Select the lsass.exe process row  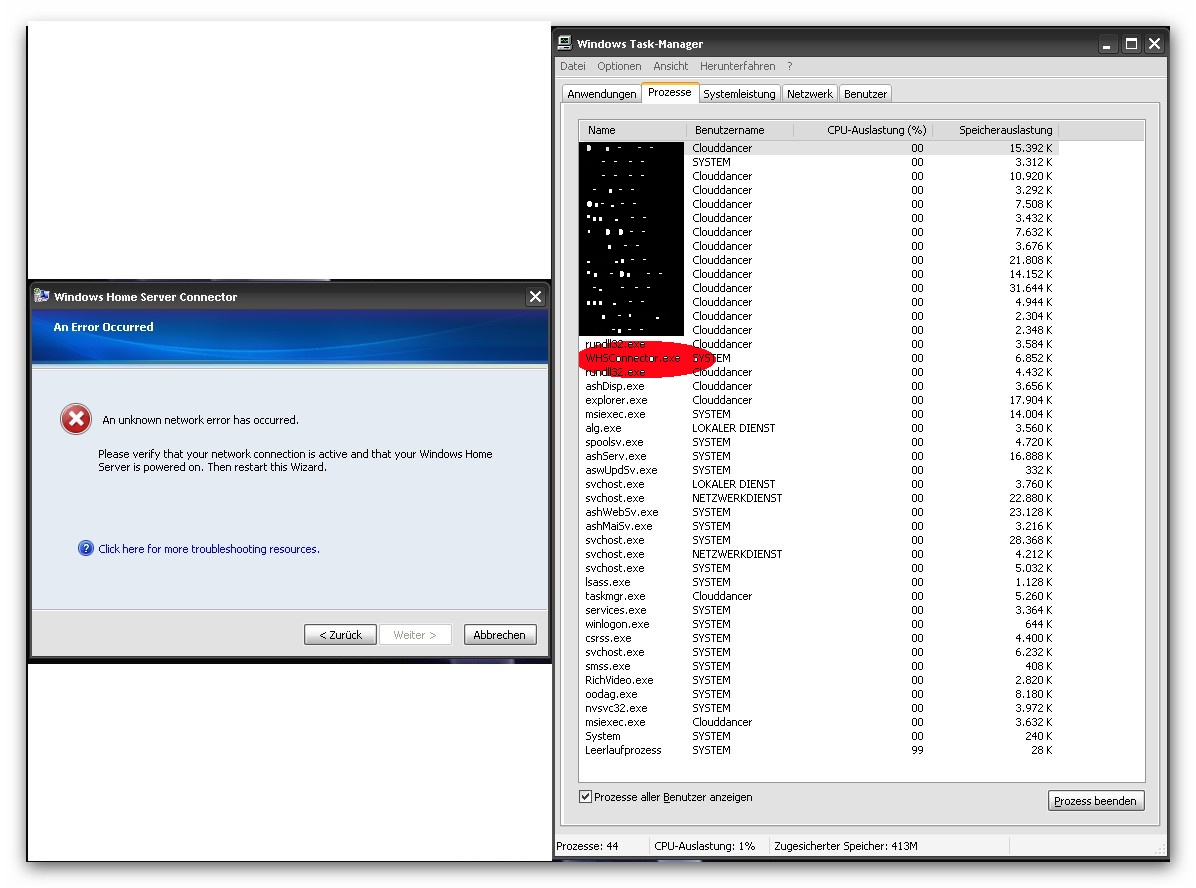point(818,582)
